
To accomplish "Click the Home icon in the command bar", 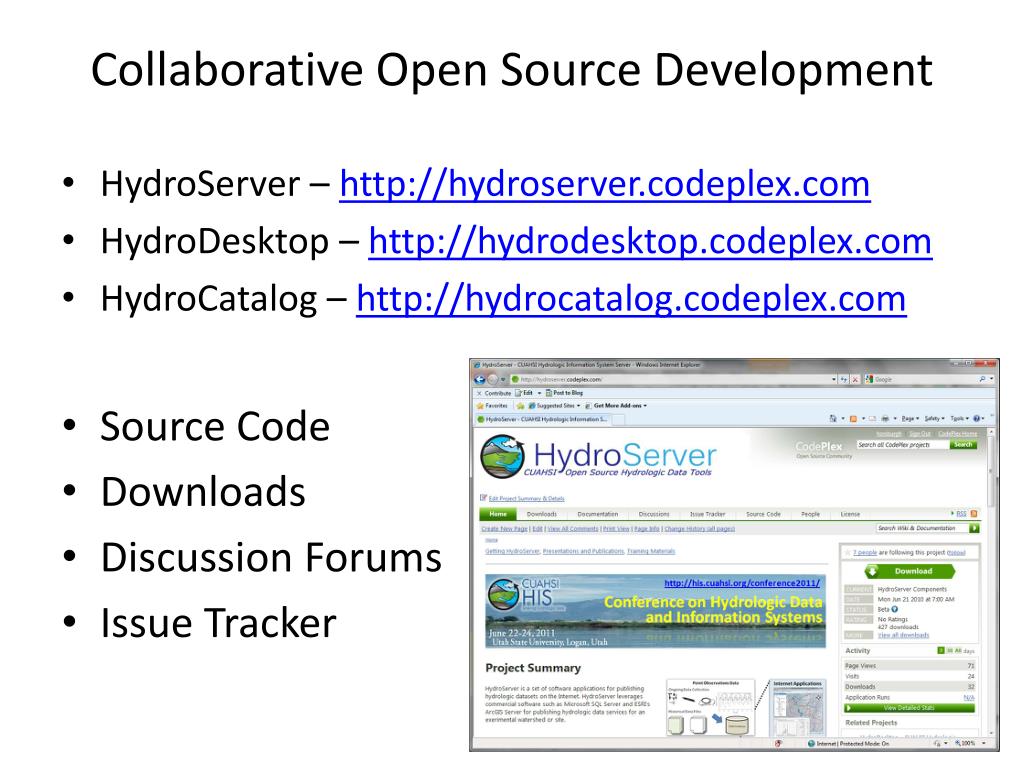I will (833, 419).
